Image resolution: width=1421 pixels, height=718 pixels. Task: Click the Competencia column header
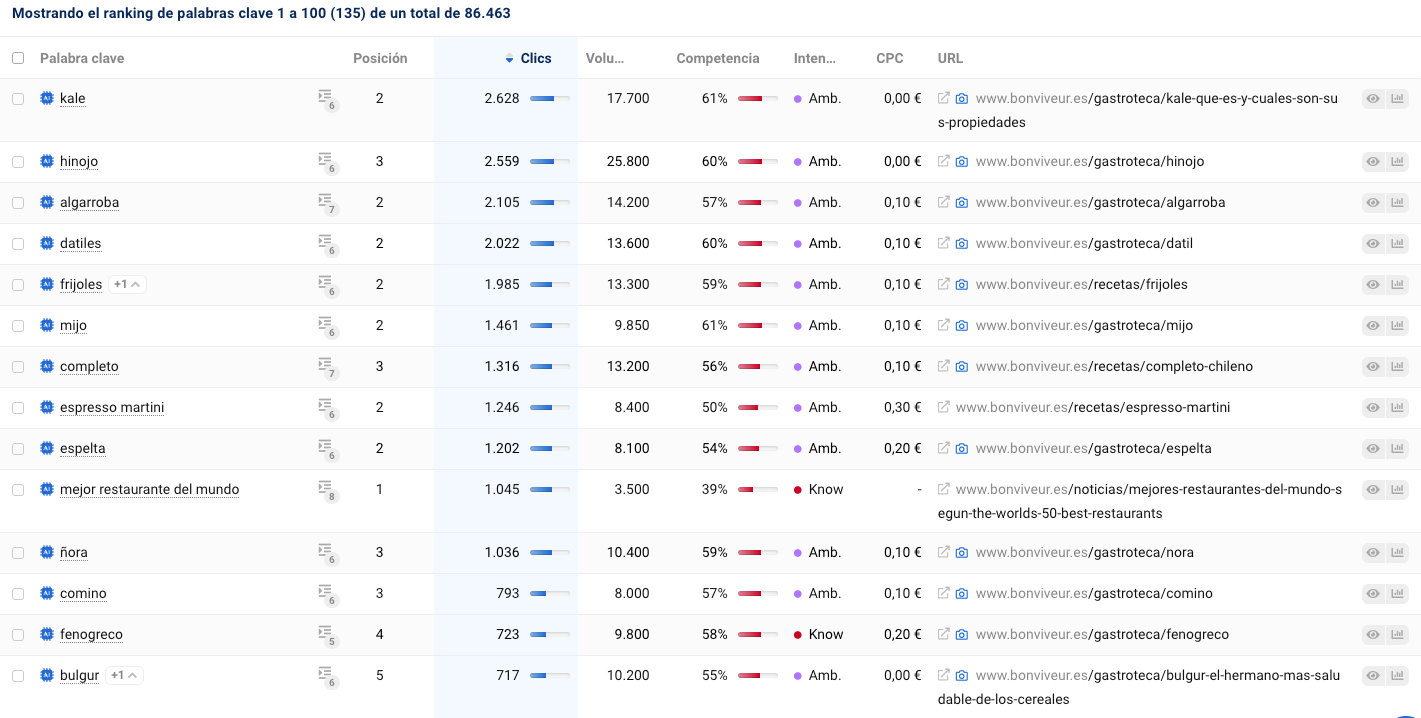point(717,58)
